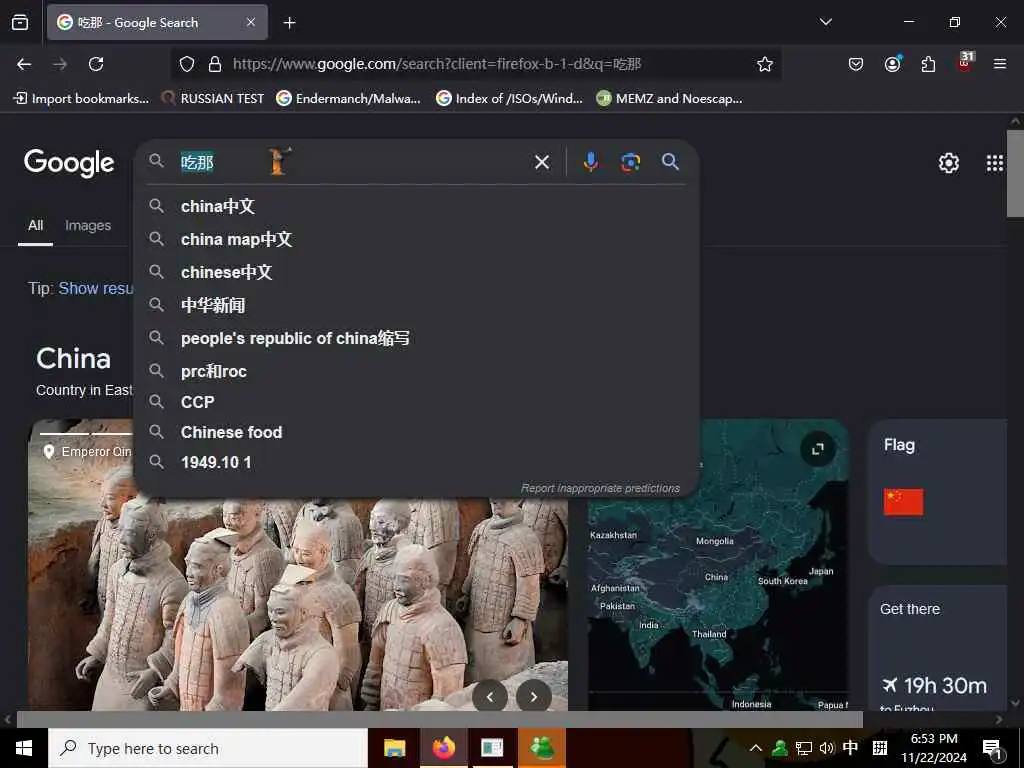Open a new tab with plus button

coord(289,23)
